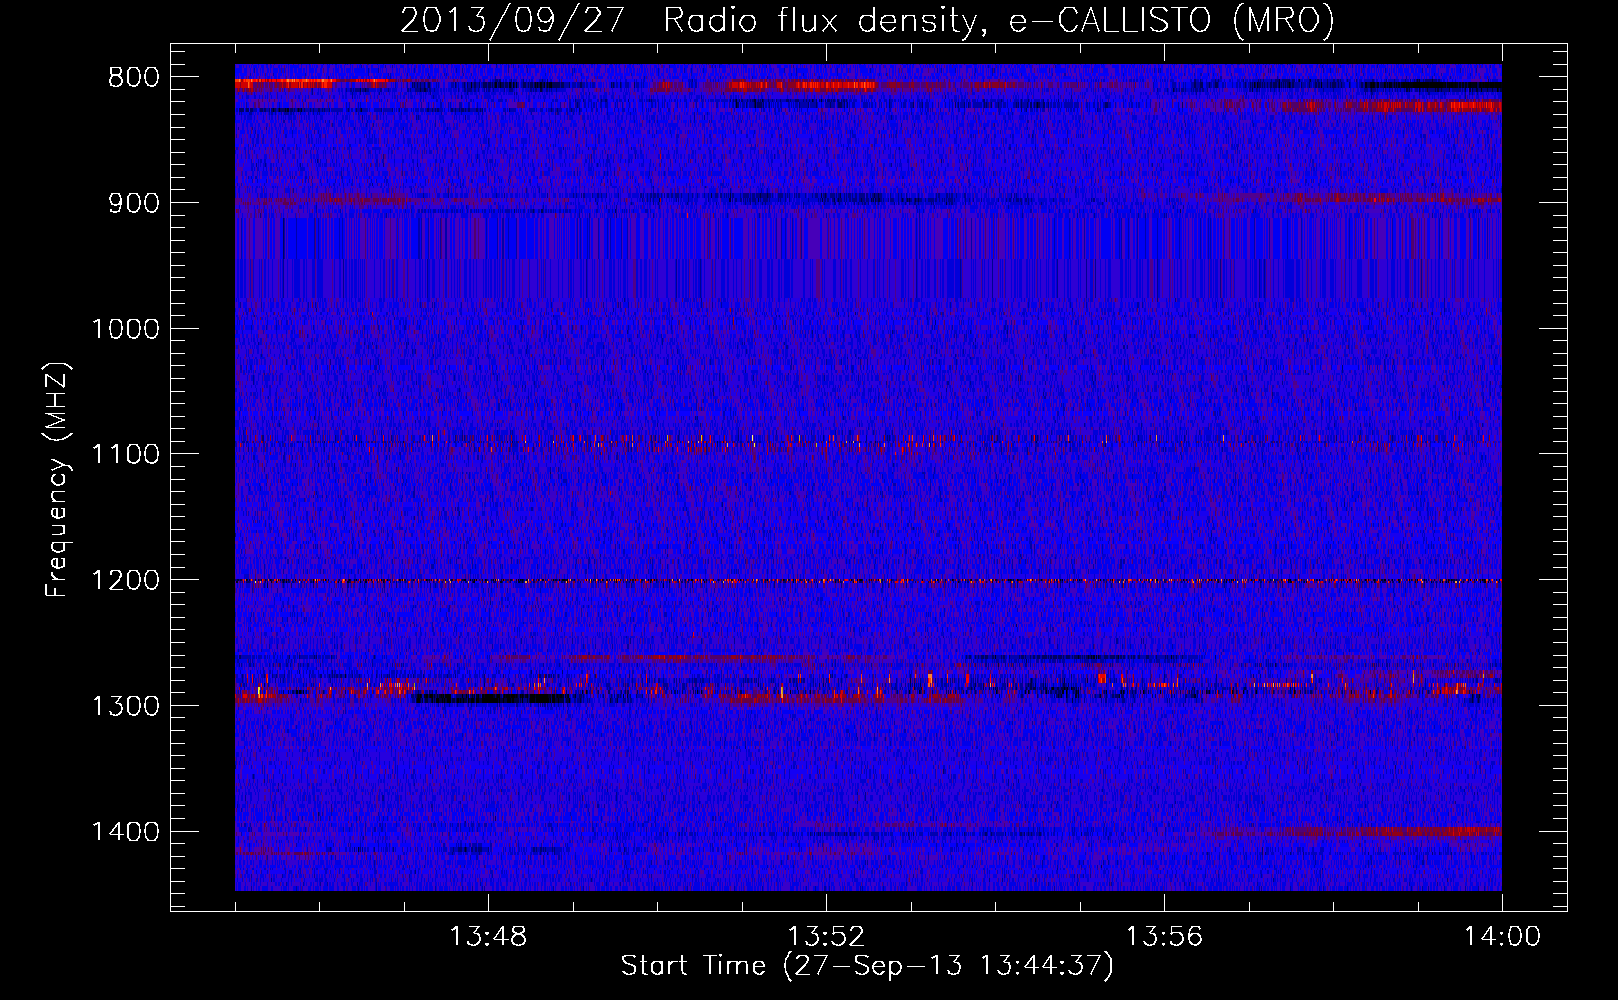
Task: Select the 1400 frequency tick label
Action: 125,832
